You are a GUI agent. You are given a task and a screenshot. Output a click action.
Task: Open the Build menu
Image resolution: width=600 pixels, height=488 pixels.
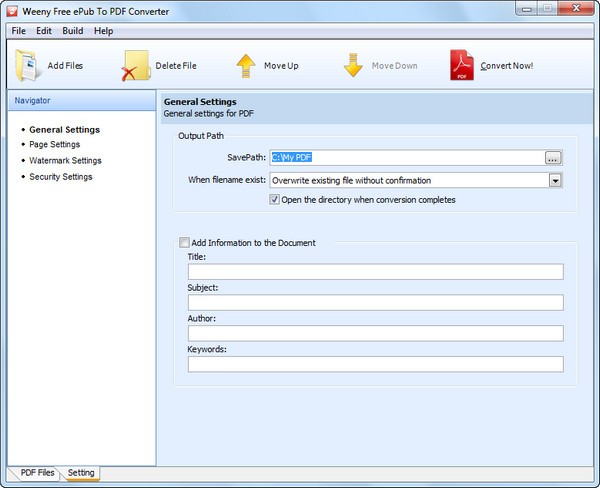pyautogui.click(x=73, y=31)
